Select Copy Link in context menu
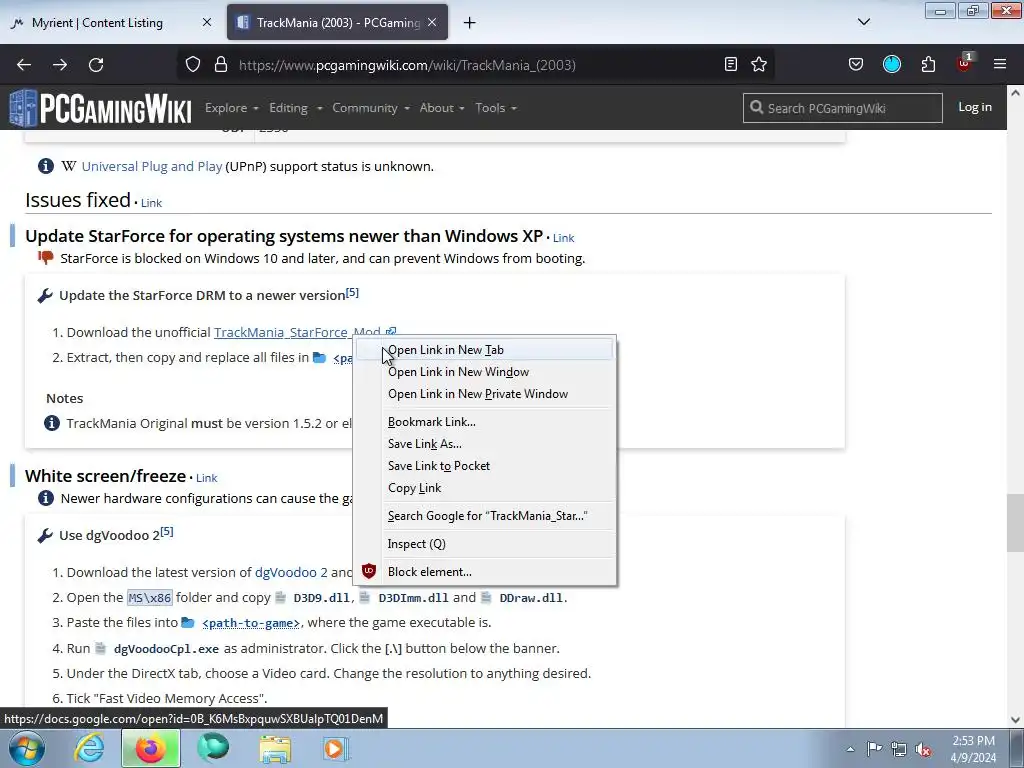This screenshot has width=1024, height=768. 485,488
